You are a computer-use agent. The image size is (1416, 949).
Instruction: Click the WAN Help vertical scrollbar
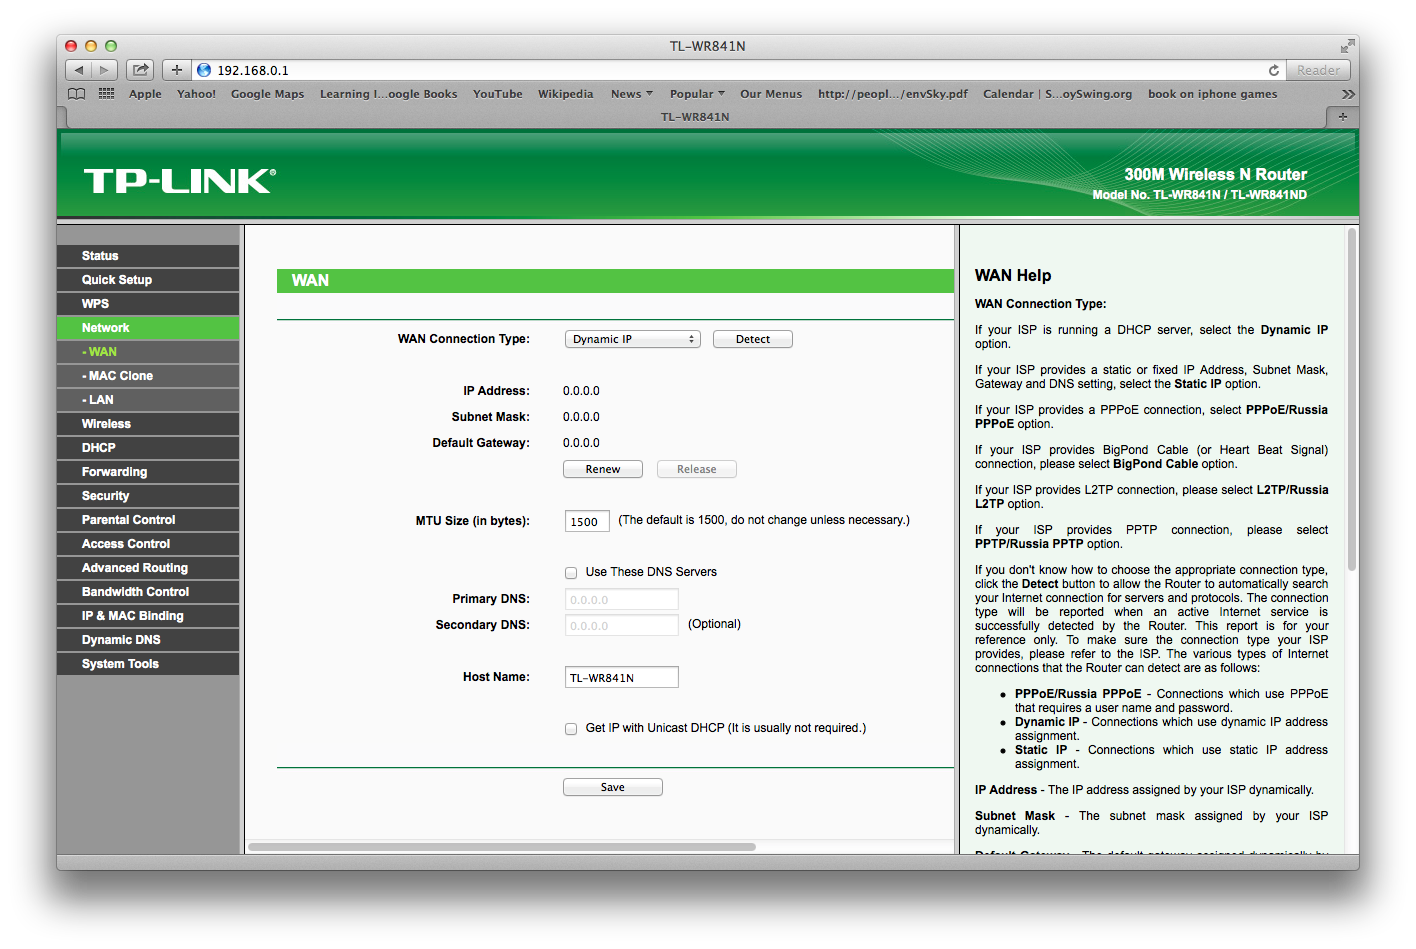1352,400
